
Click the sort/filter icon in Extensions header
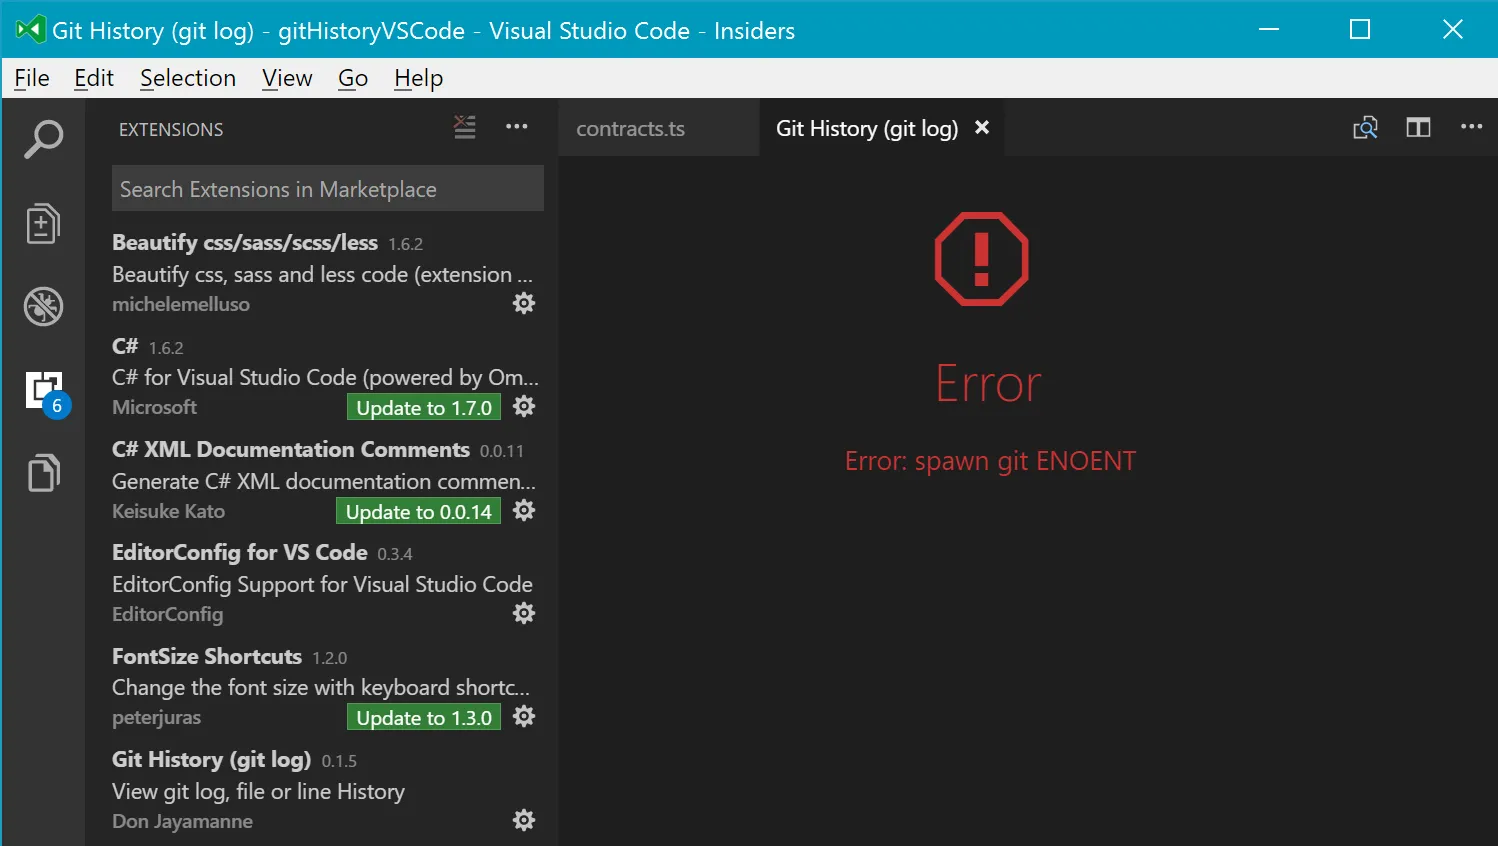(464, 126)
